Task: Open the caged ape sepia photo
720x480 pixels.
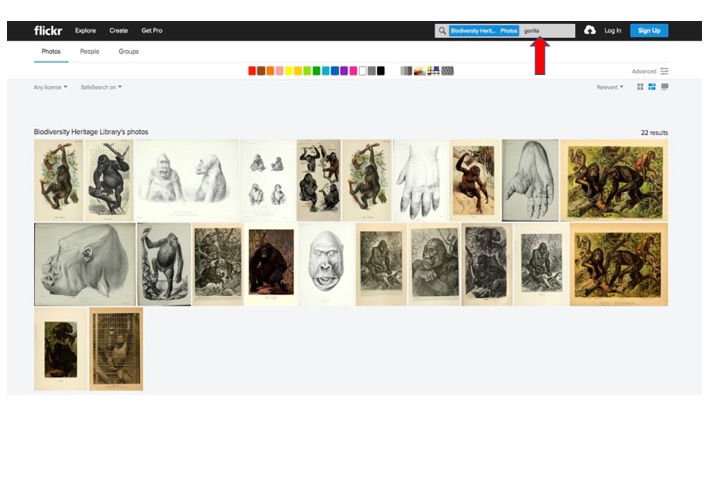Action: pyautogui.click(x=116, y=349)
